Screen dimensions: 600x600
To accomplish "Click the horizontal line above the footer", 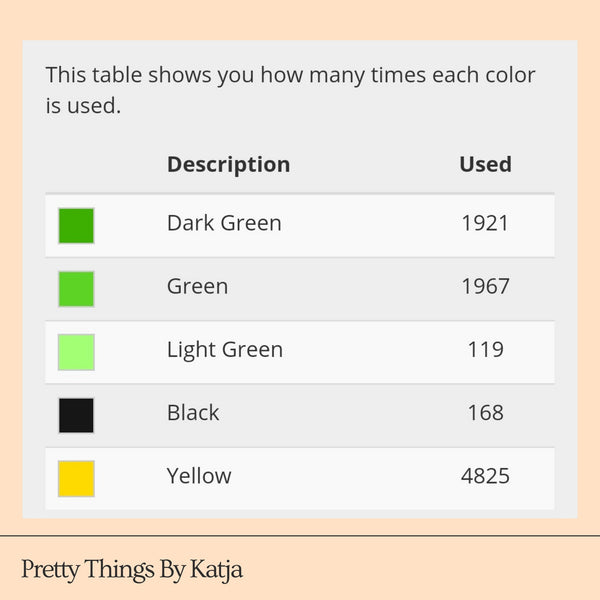I will 300,536.
